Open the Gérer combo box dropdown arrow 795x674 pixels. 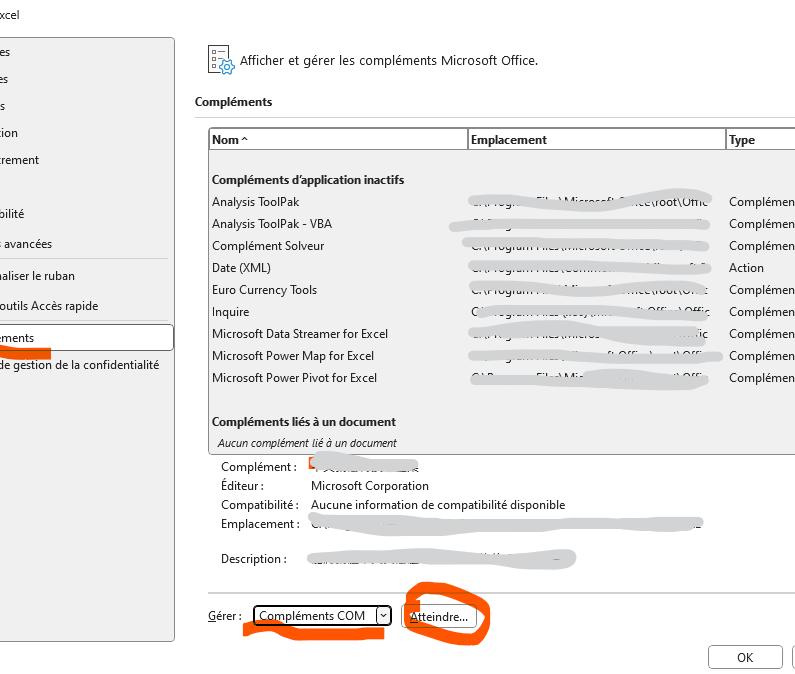384,616
